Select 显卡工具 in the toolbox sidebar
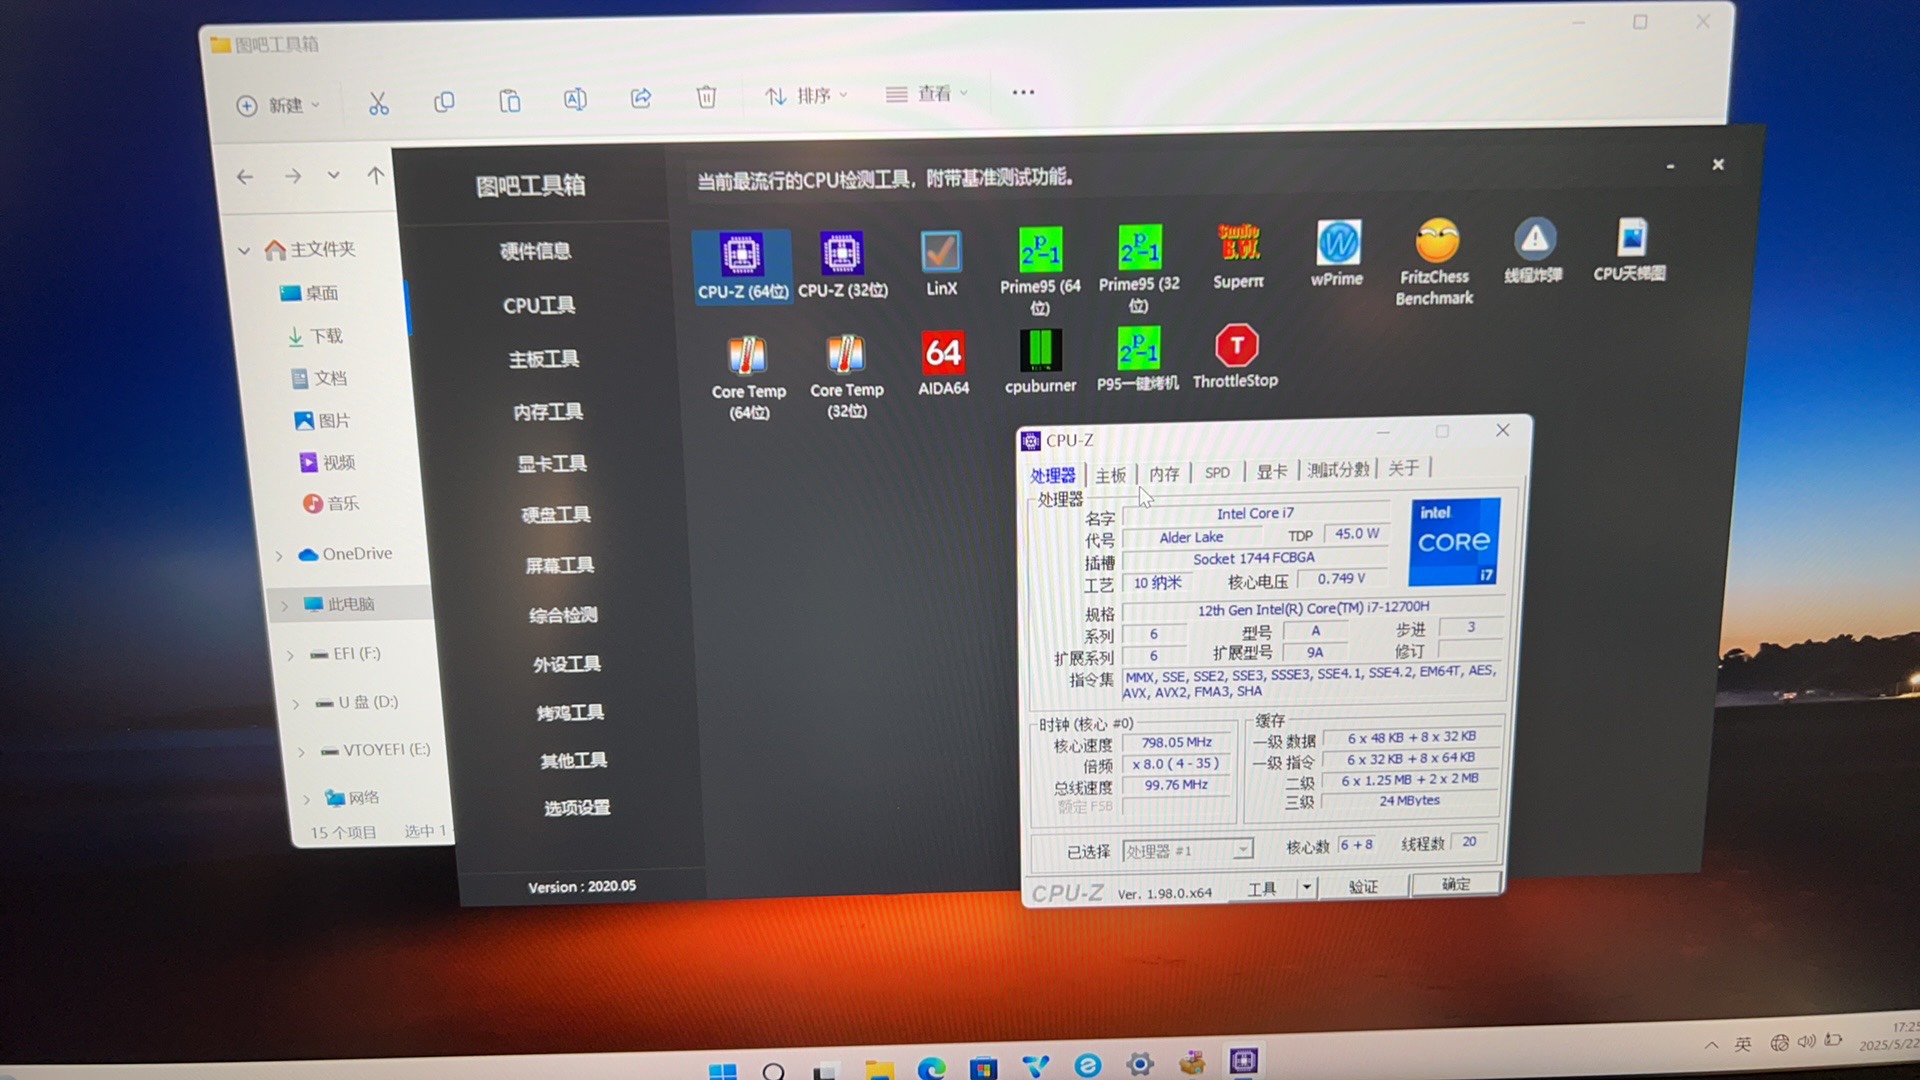Screen dimensions: 1920x1080 pos(551,464)
